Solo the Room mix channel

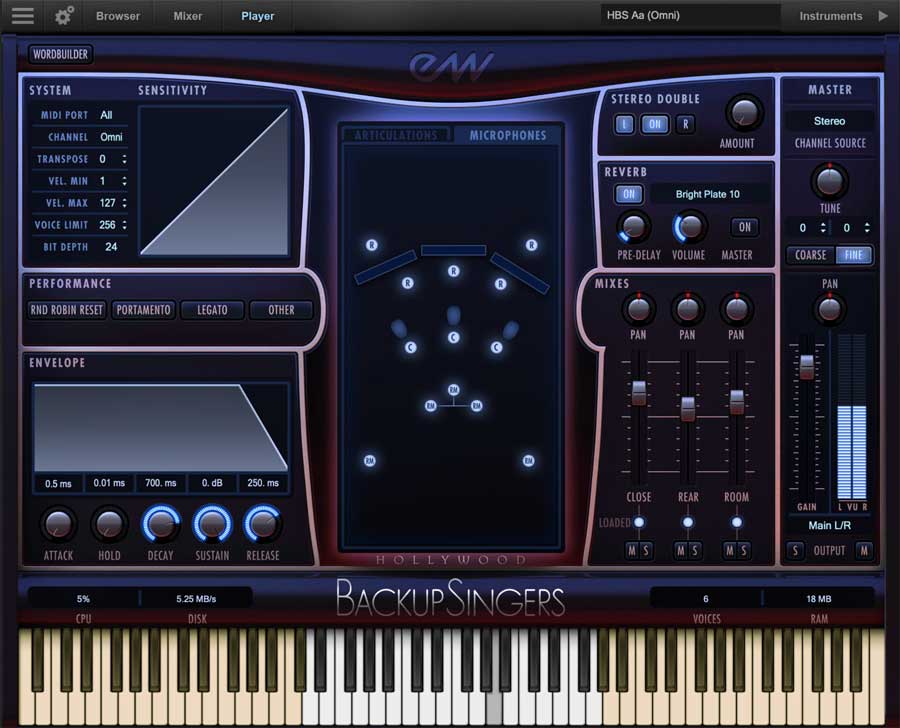[744, 551]
